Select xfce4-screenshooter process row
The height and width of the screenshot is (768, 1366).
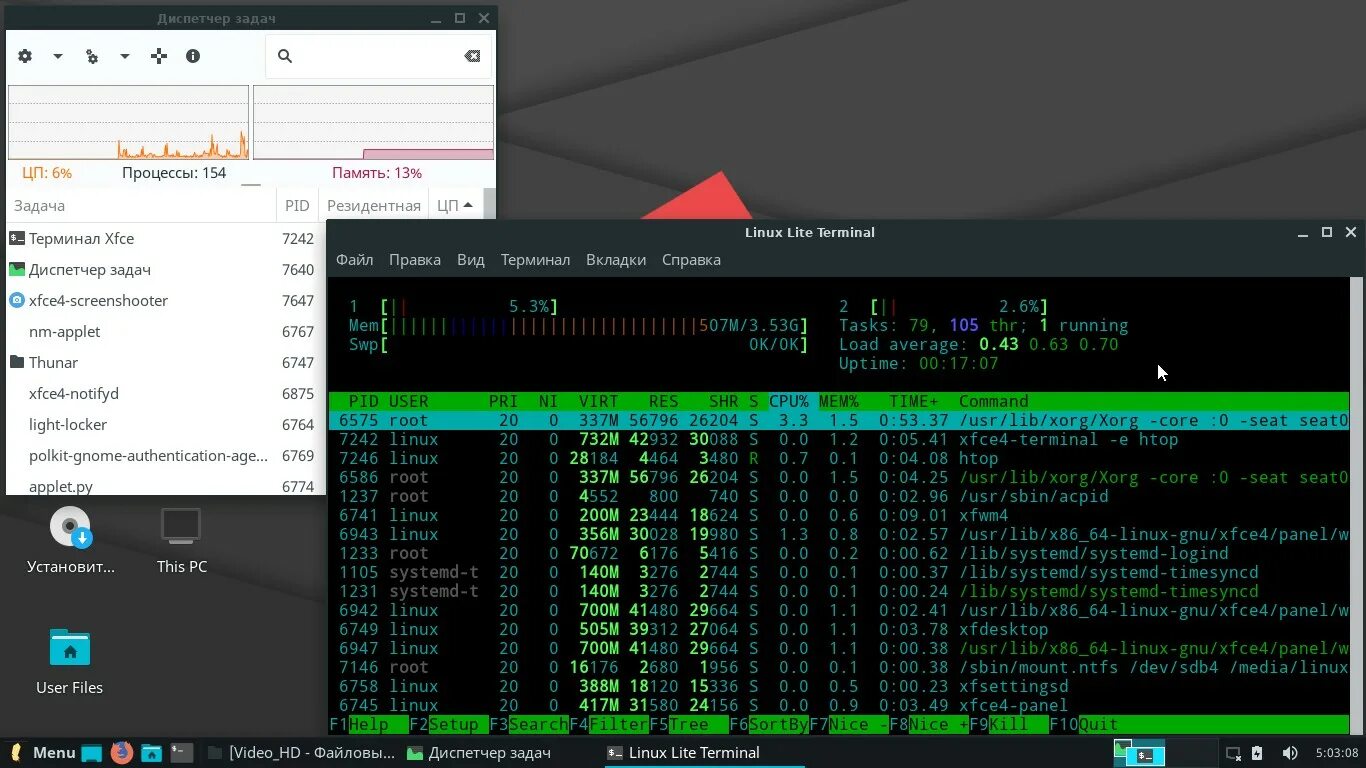point(165,300)
